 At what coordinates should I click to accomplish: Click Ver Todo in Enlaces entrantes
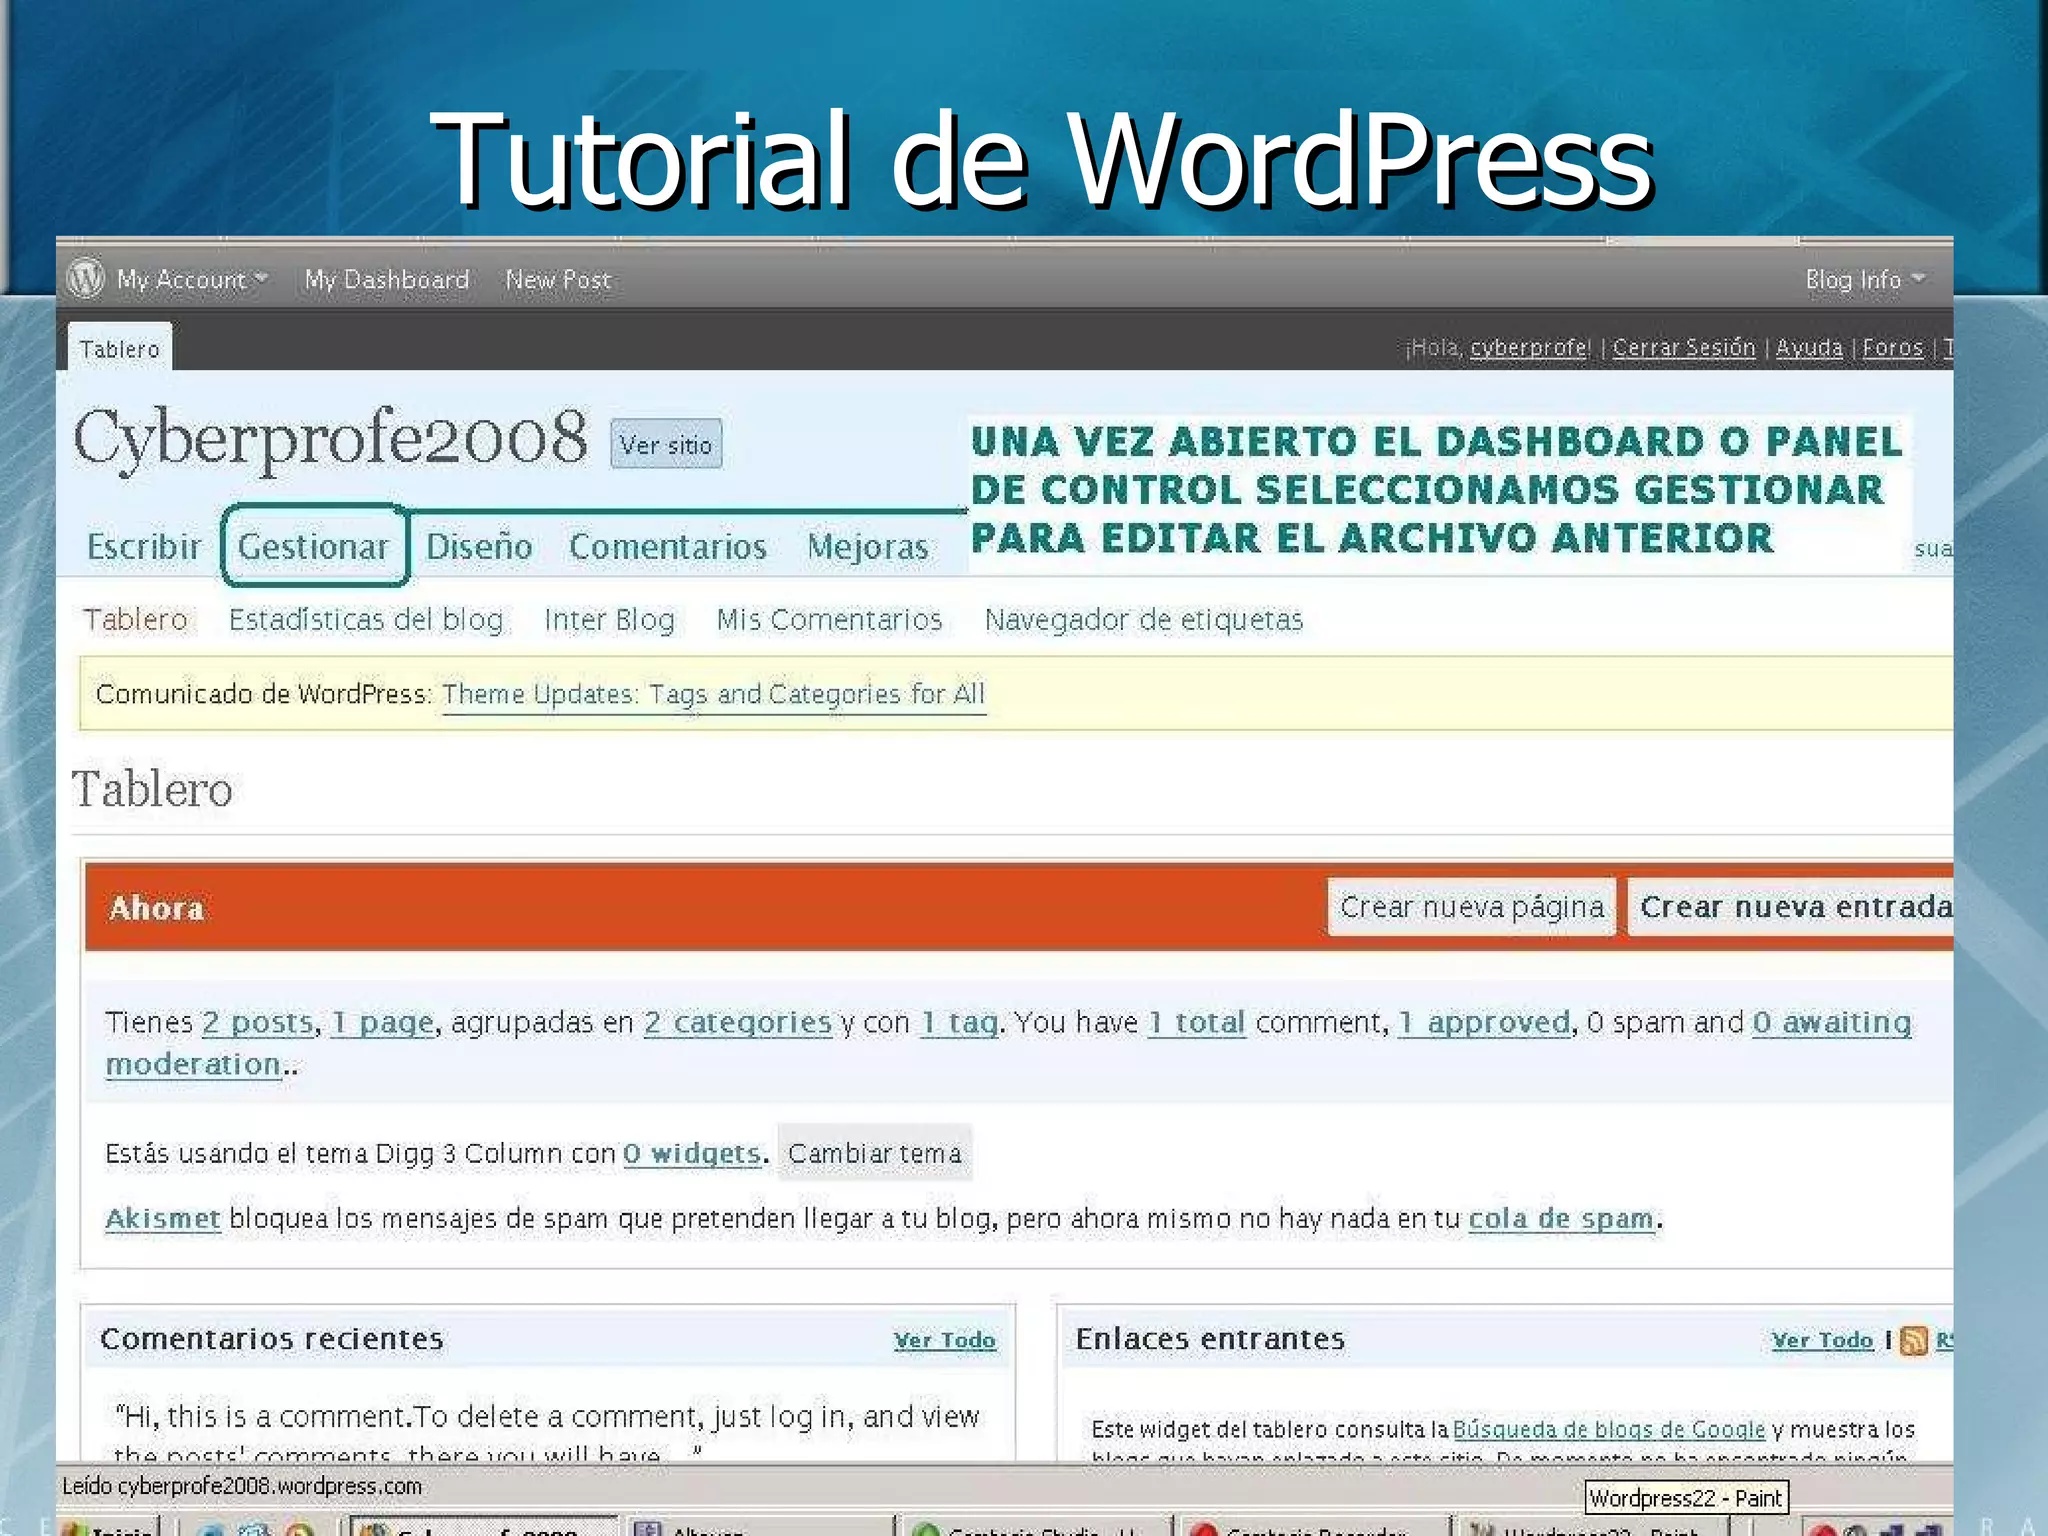(1822, 1340)
